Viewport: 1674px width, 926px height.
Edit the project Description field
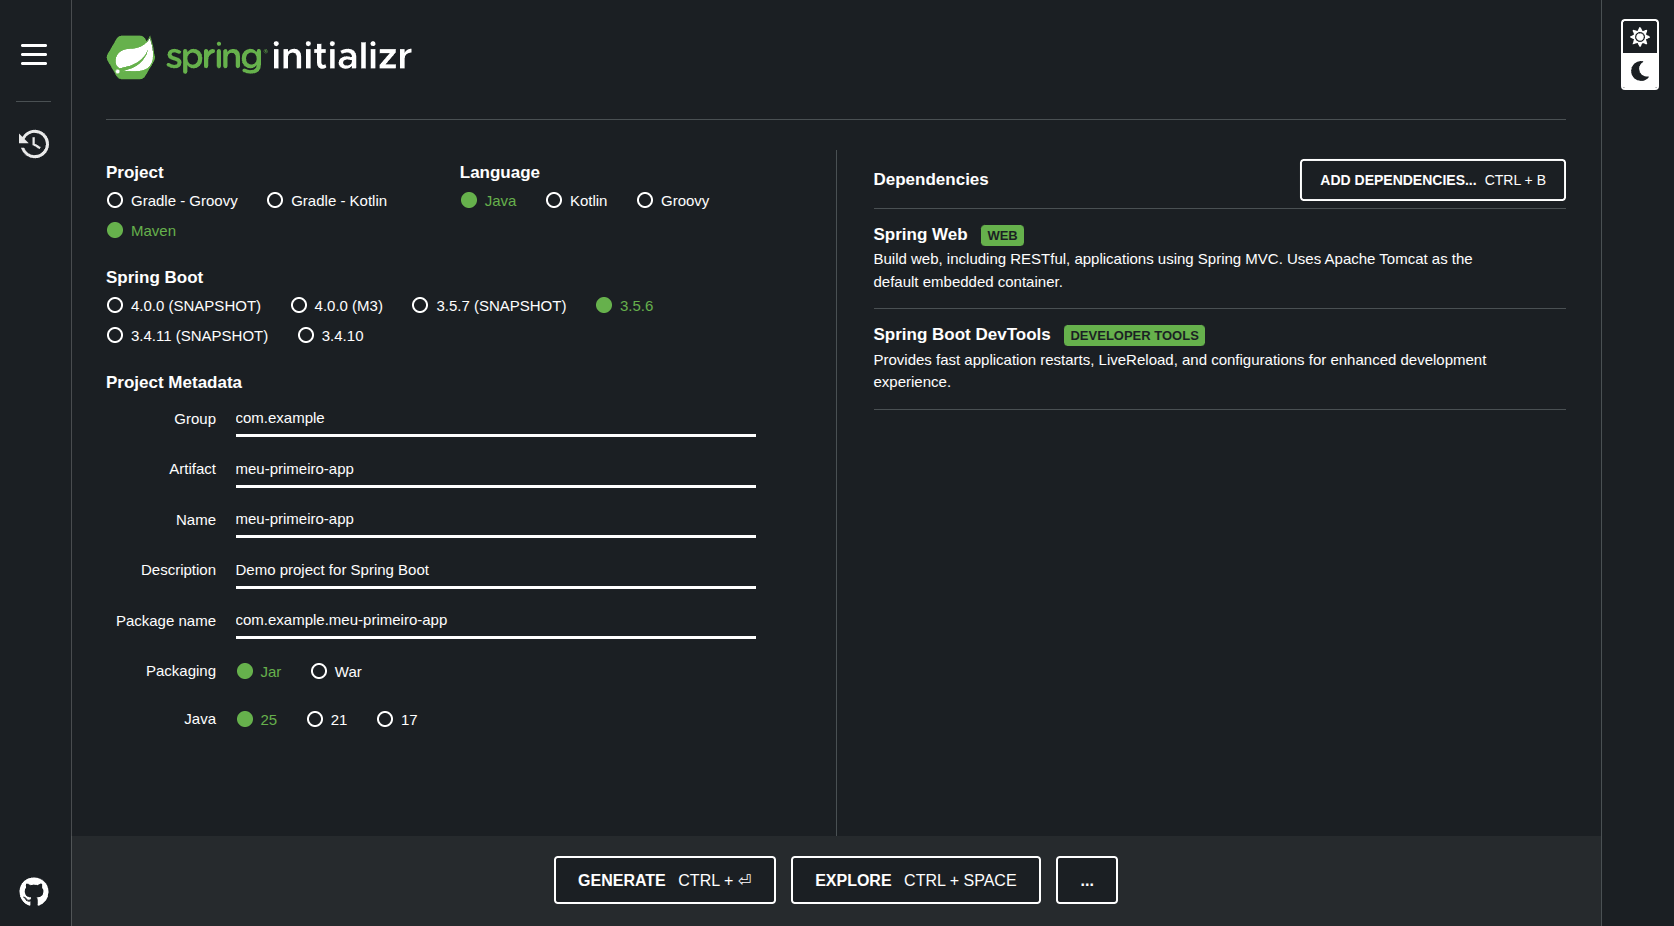(495, 570)
